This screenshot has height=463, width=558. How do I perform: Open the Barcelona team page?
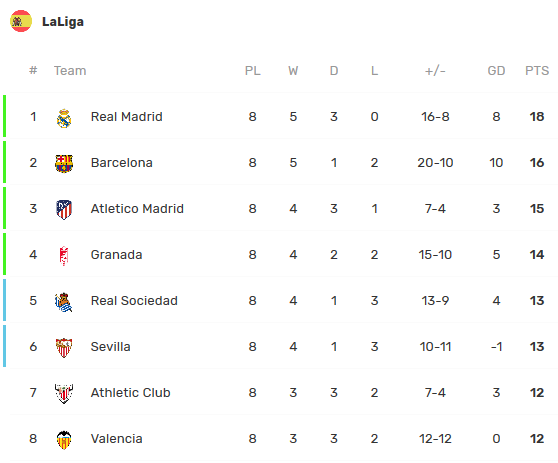point(122,163)
